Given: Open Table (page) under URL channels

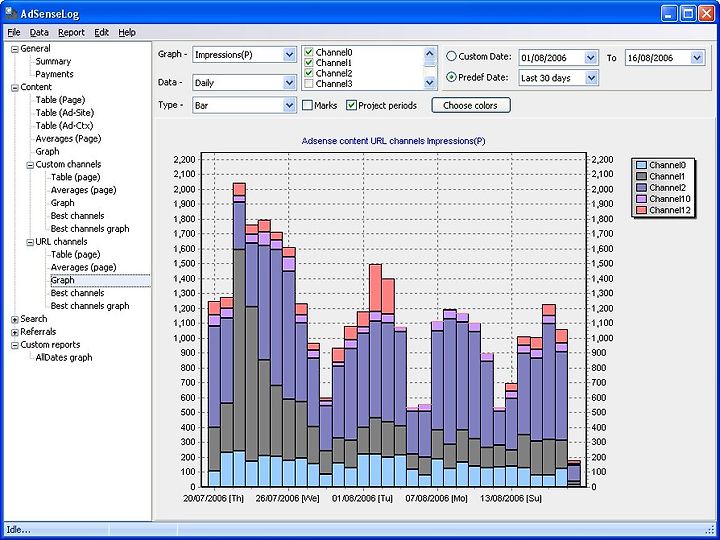Looking at the screenshot, I should [75, 254].
